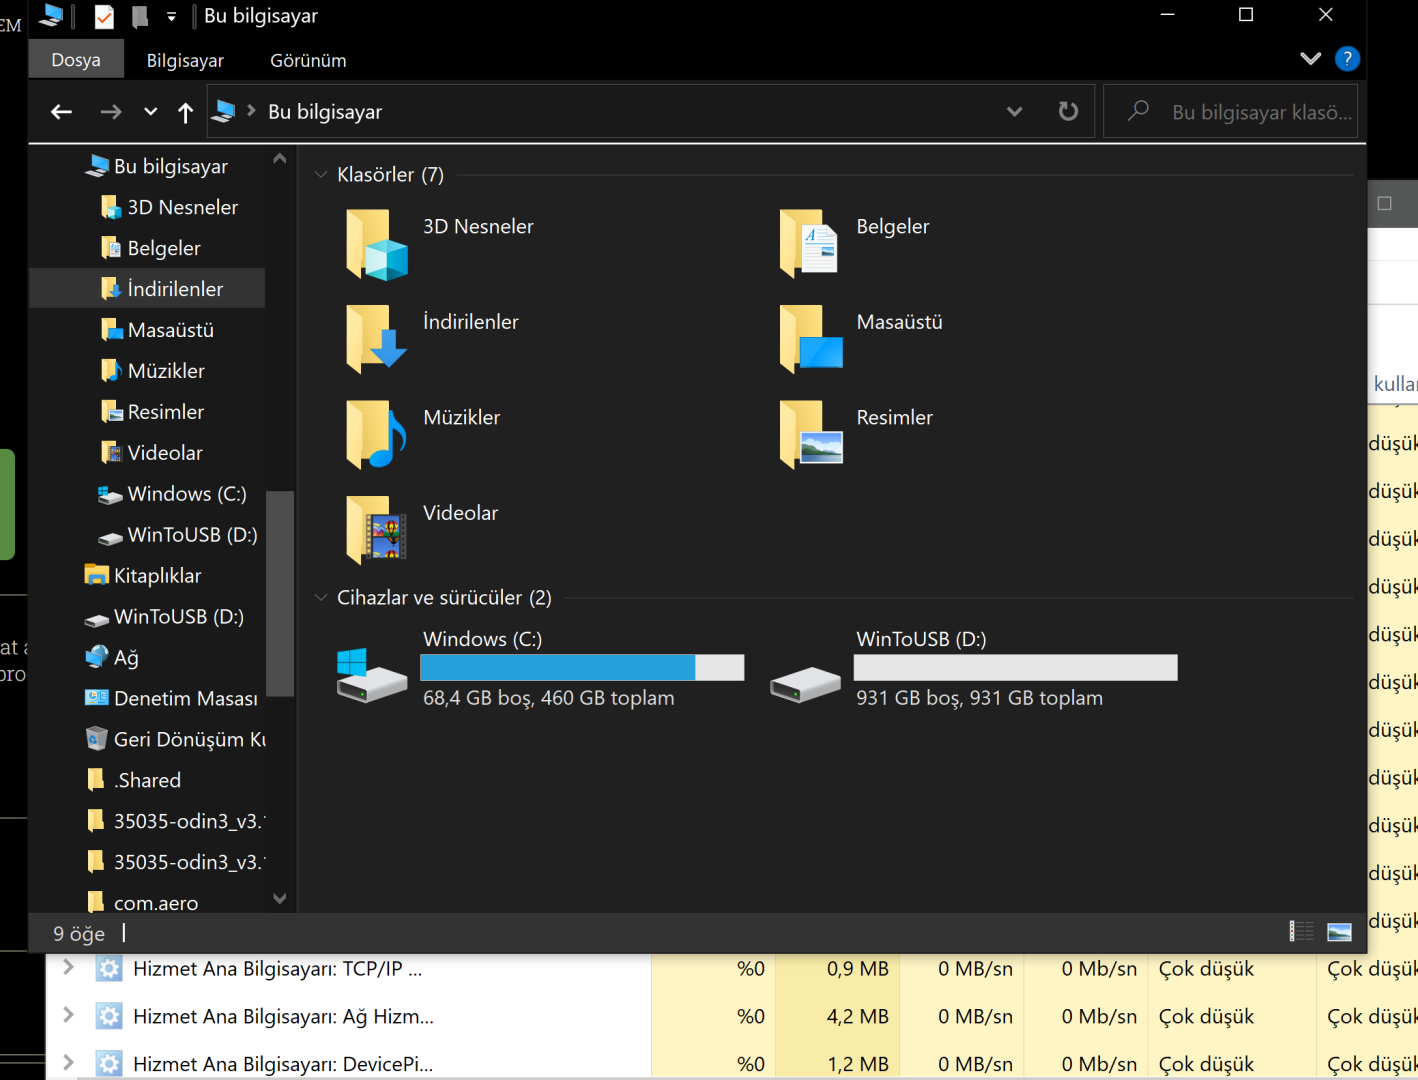Screen dimensions: 1418x1080
Task: Select the large Masaüstü folder icon
Action: click(811, 339)
